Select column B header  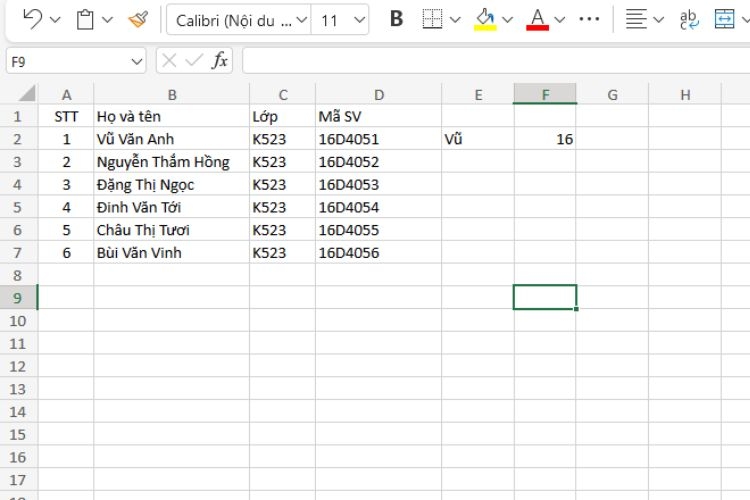point(172,95)
